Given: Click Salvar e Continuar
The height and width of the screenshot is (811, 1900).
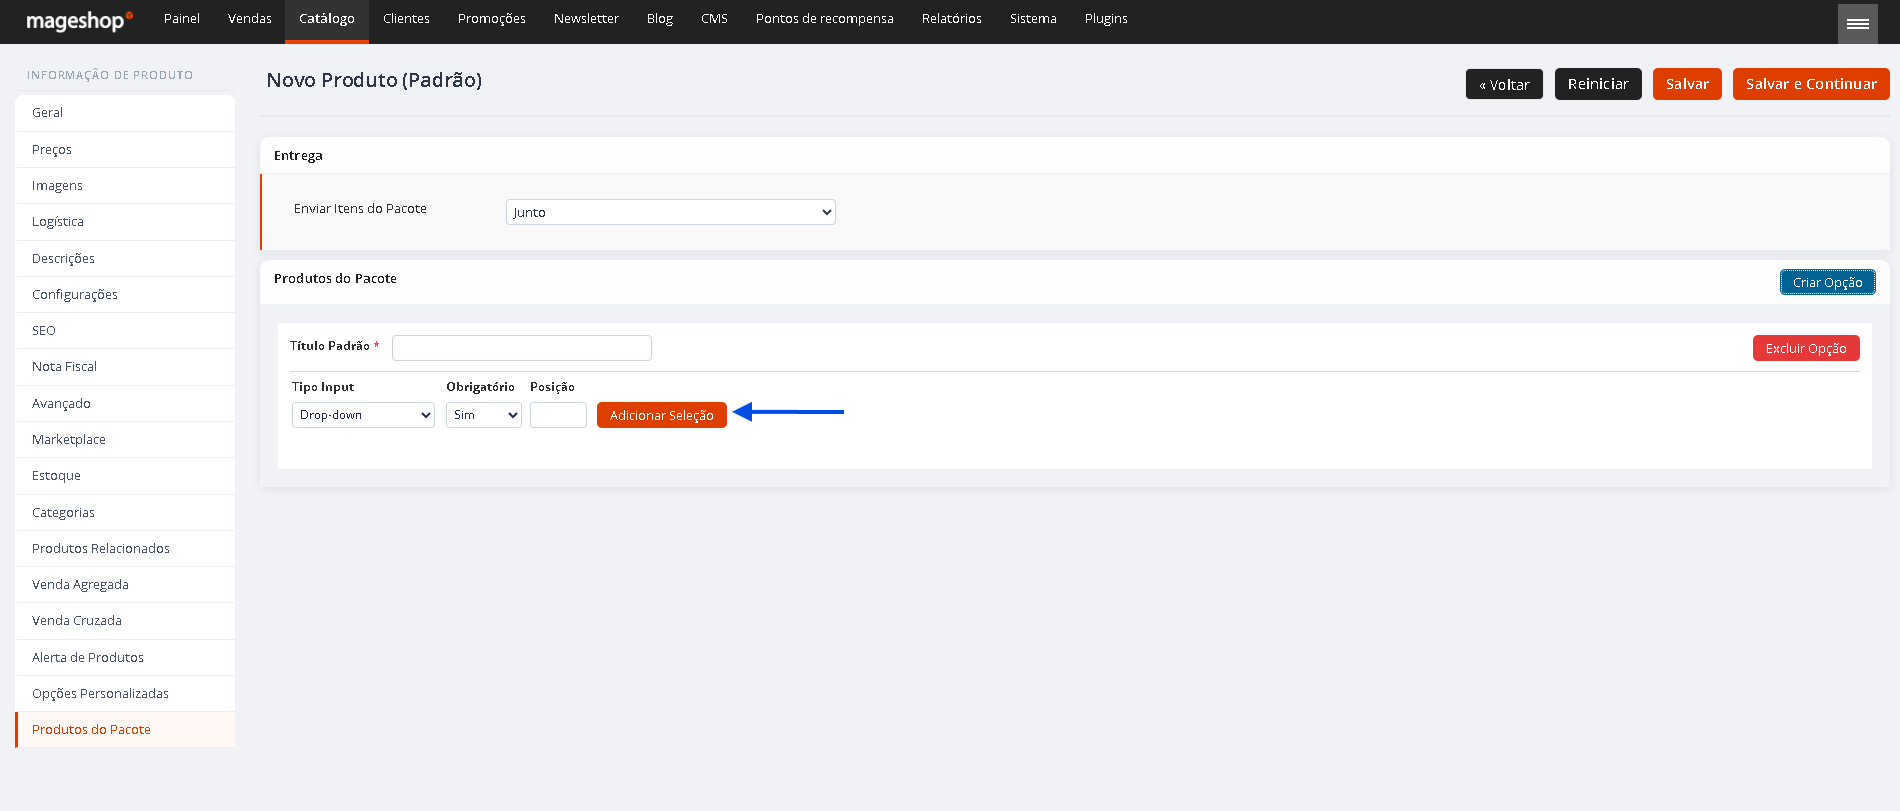Looking at the screenshot, I should click(1811, 84).
